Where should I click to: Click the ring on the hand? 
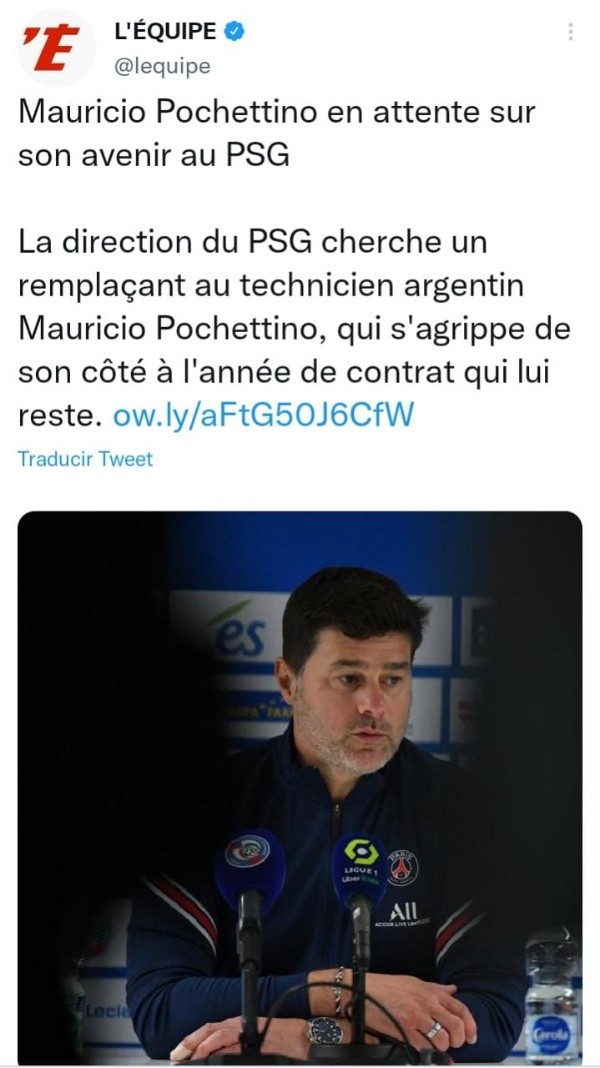[434, 1030]
